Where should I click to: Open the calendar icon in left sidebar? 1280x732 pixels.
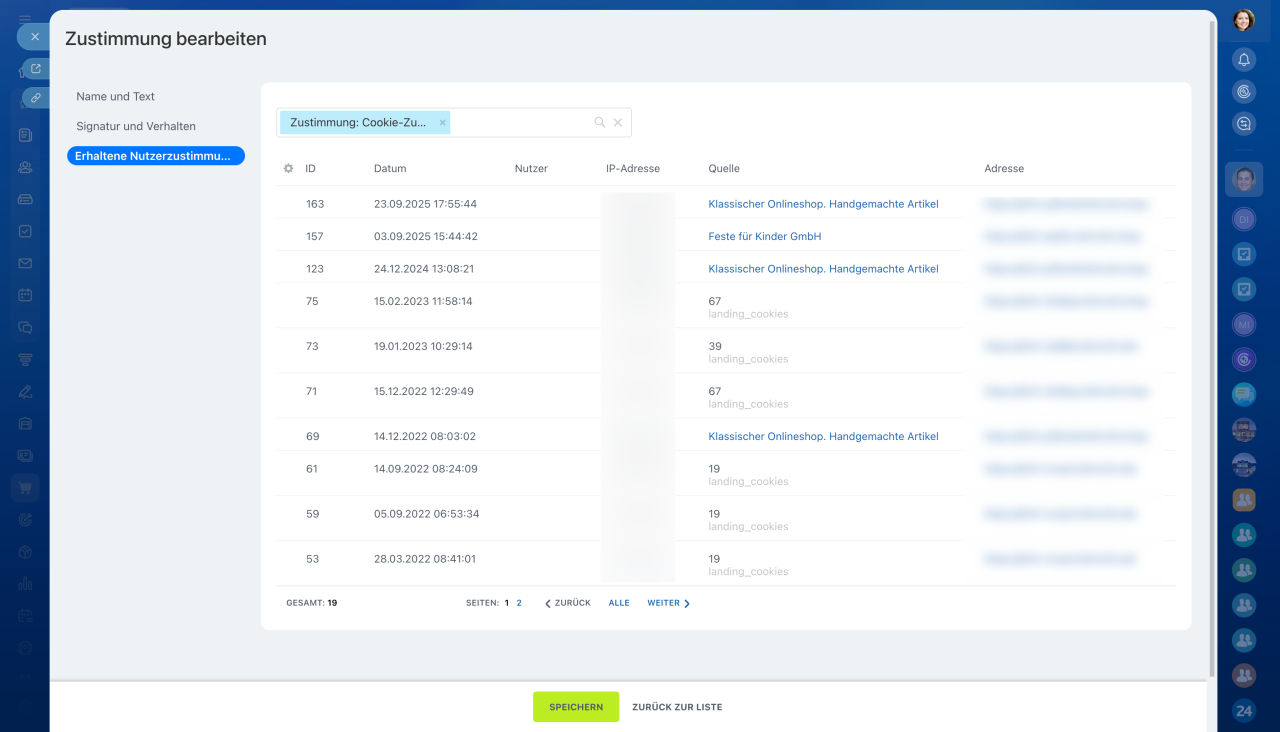coord(25,295)
